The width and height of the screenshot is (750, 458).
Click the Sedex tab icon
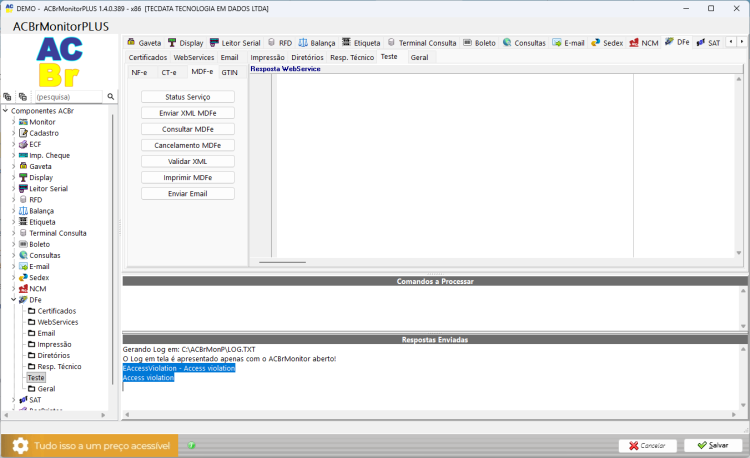596,42
